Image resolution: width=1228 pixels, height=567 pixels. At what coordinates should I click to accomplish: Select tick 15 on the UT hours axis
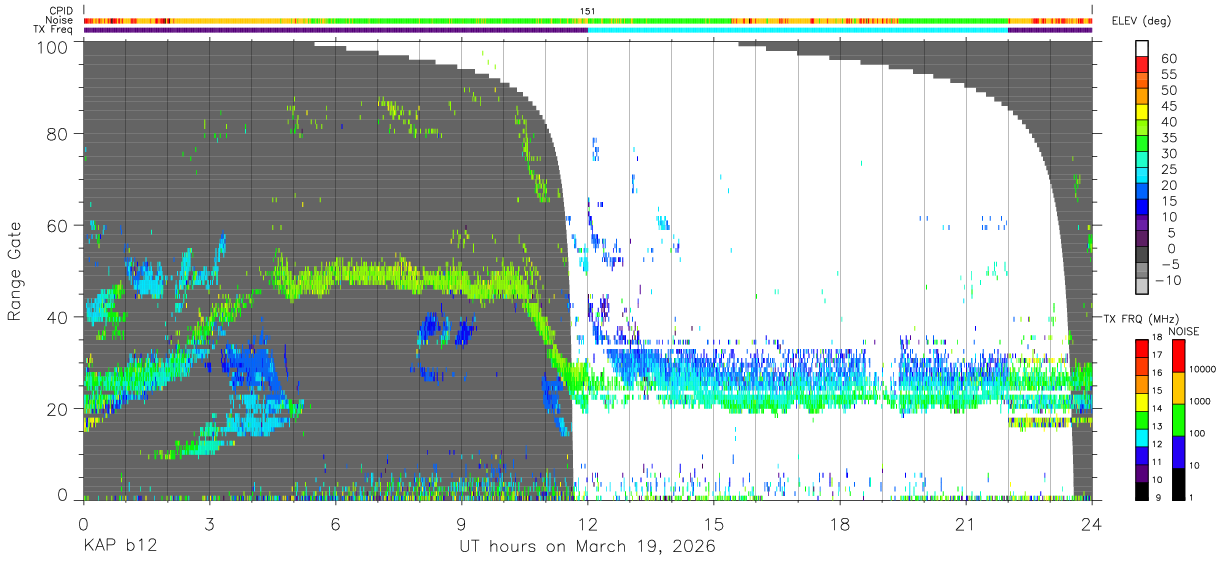point(714,525)
